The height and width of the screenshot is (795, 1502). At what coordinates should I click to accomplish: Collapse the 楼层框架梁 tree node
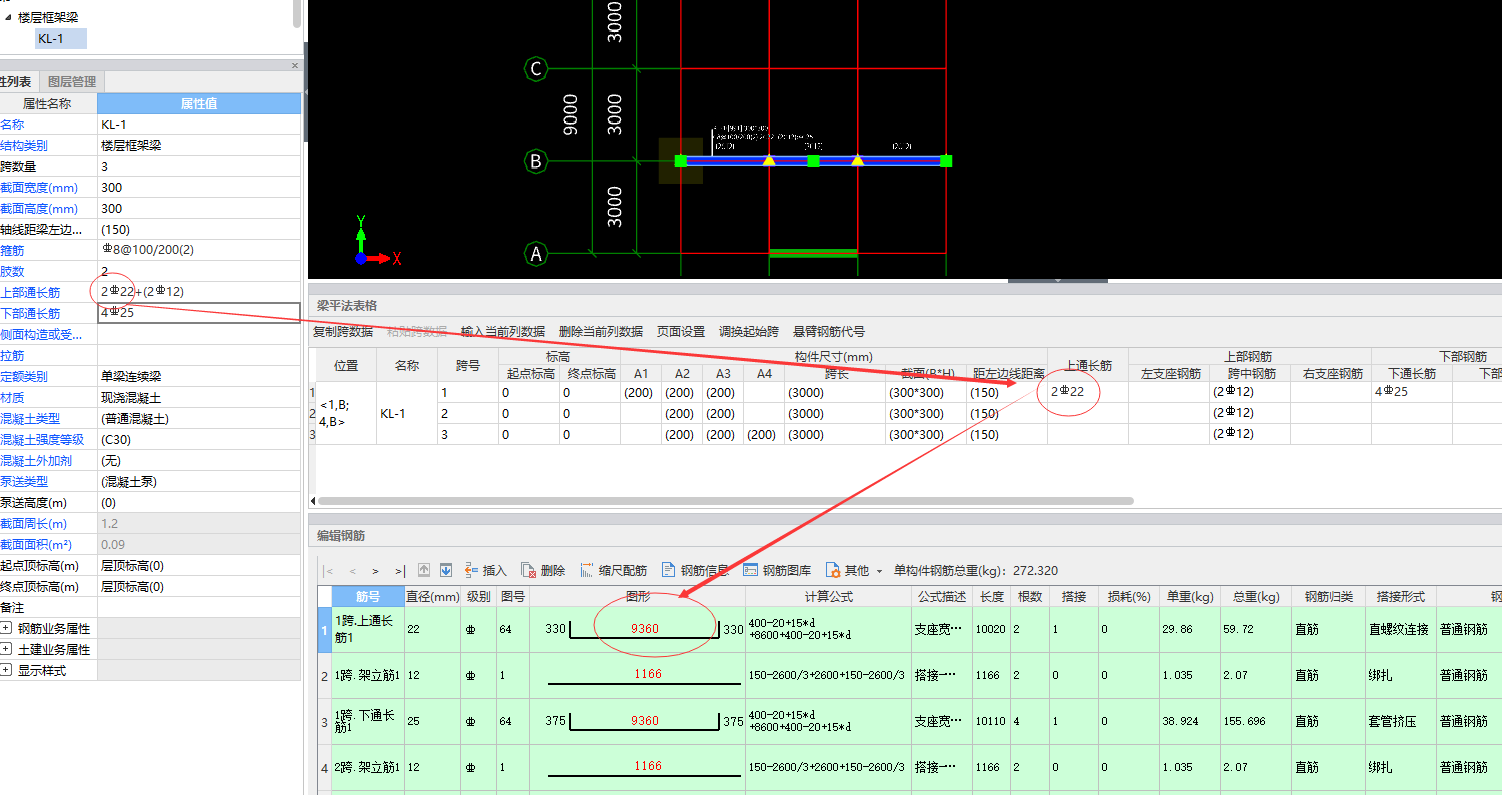pyautogui.click(x=8, y=17)
